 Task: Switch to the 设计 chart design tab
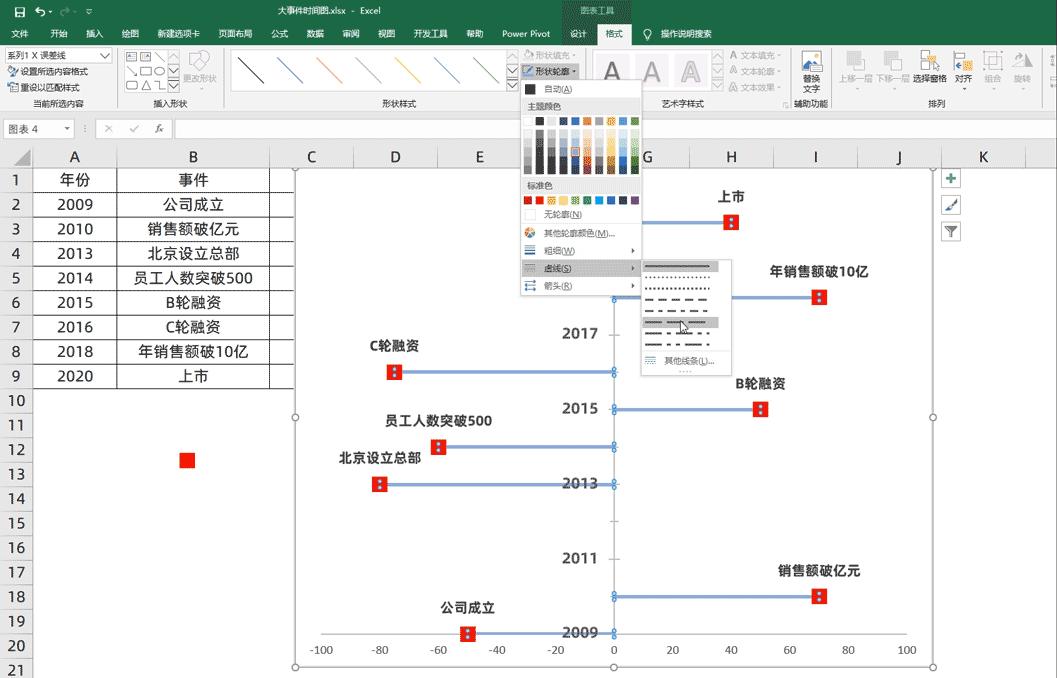pos(580,33)
